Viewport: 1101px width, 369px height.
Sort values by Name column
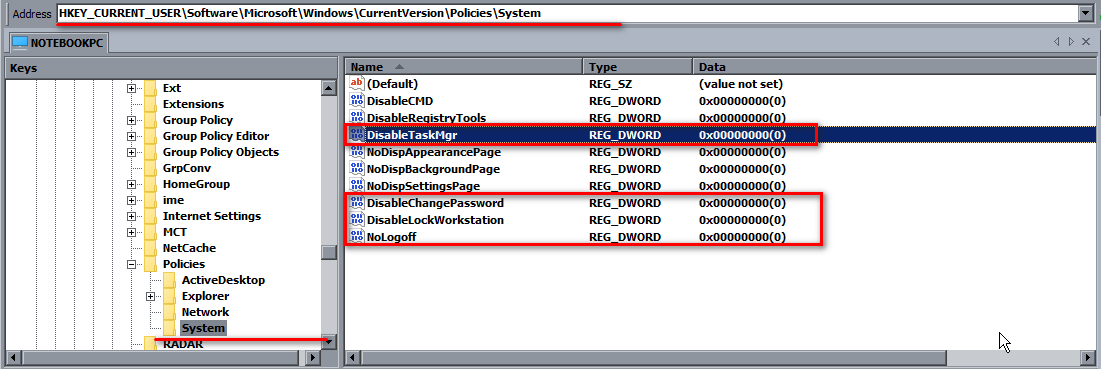pos(463,67)
